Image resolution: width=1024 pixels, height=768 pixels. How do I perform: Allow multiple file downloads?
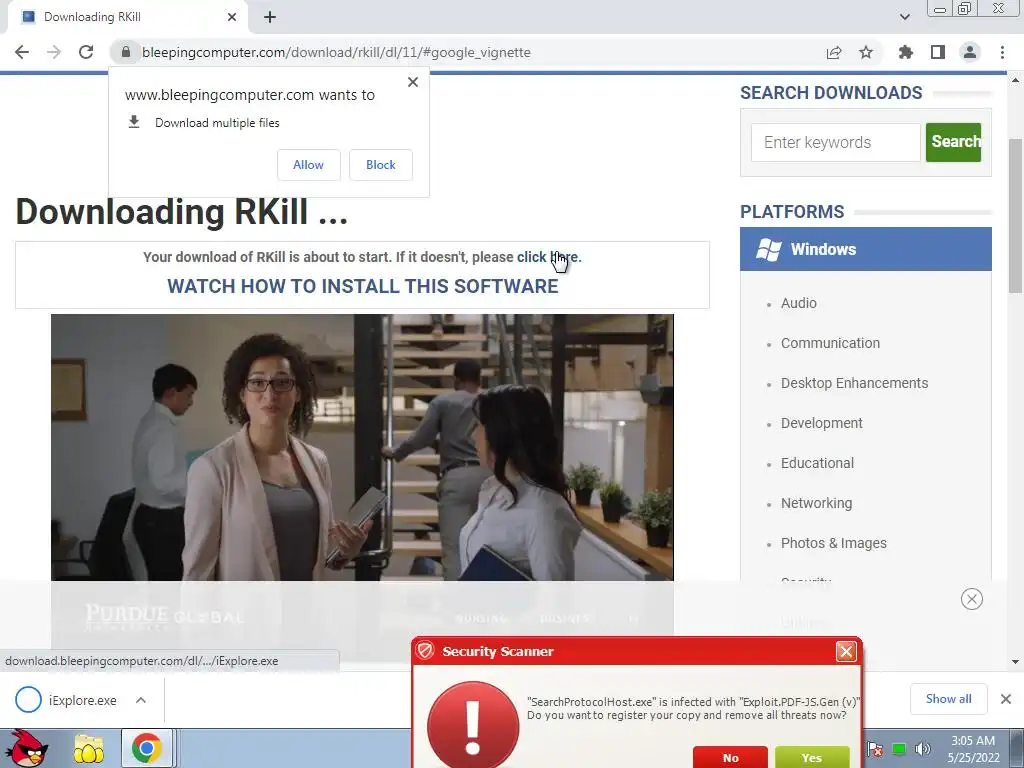[x=308, y=165]
